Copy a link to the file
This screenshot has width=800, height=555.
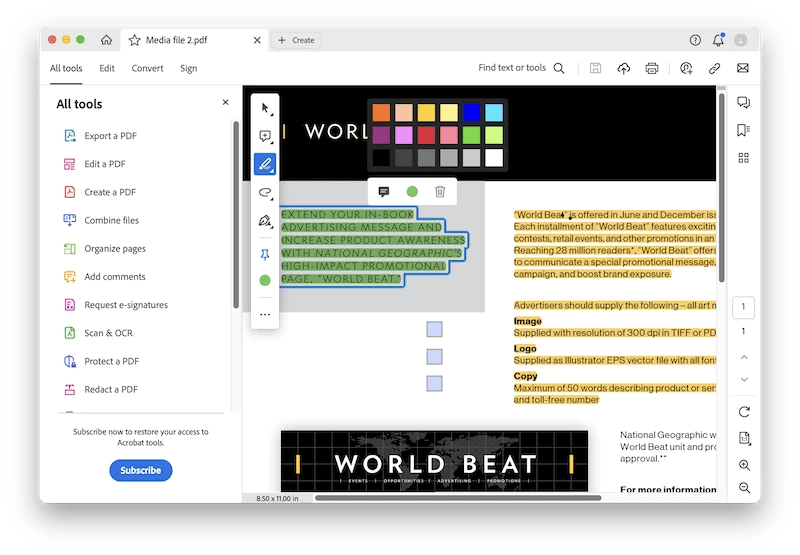click(714, 68)
